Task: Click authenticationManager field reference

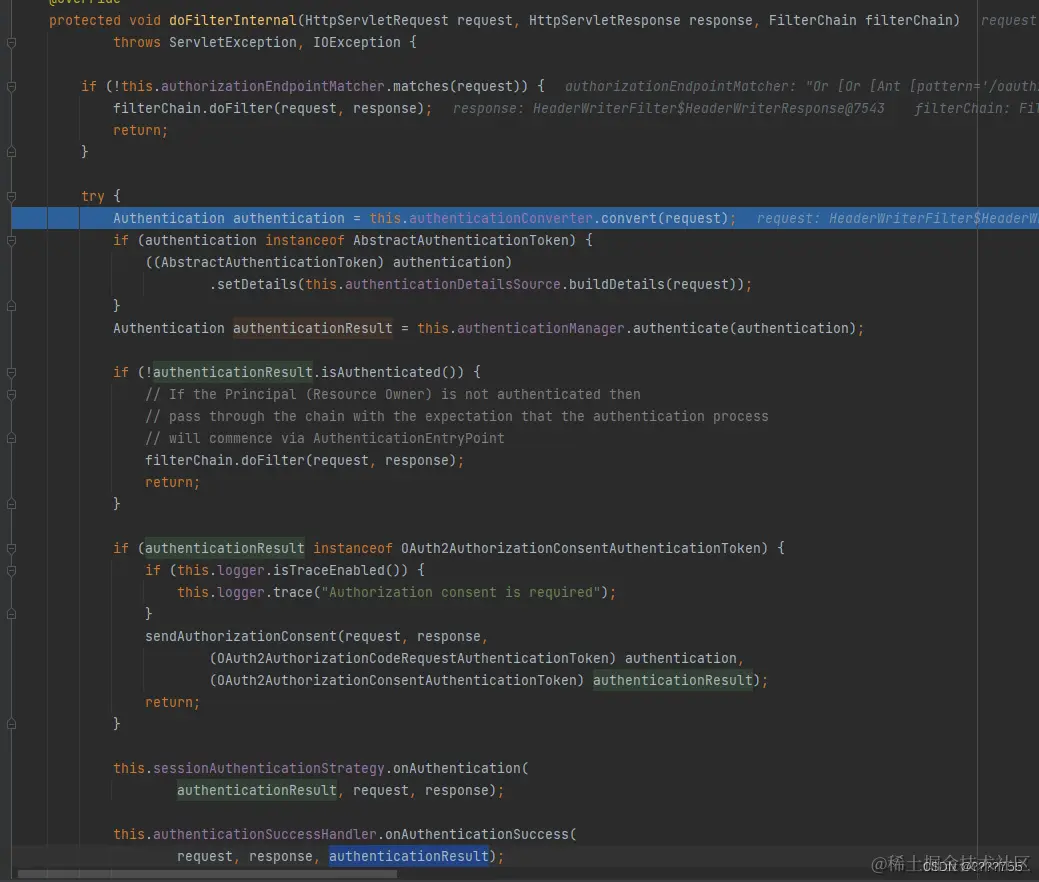Action: pyautogui.click(x=541, y=328)
